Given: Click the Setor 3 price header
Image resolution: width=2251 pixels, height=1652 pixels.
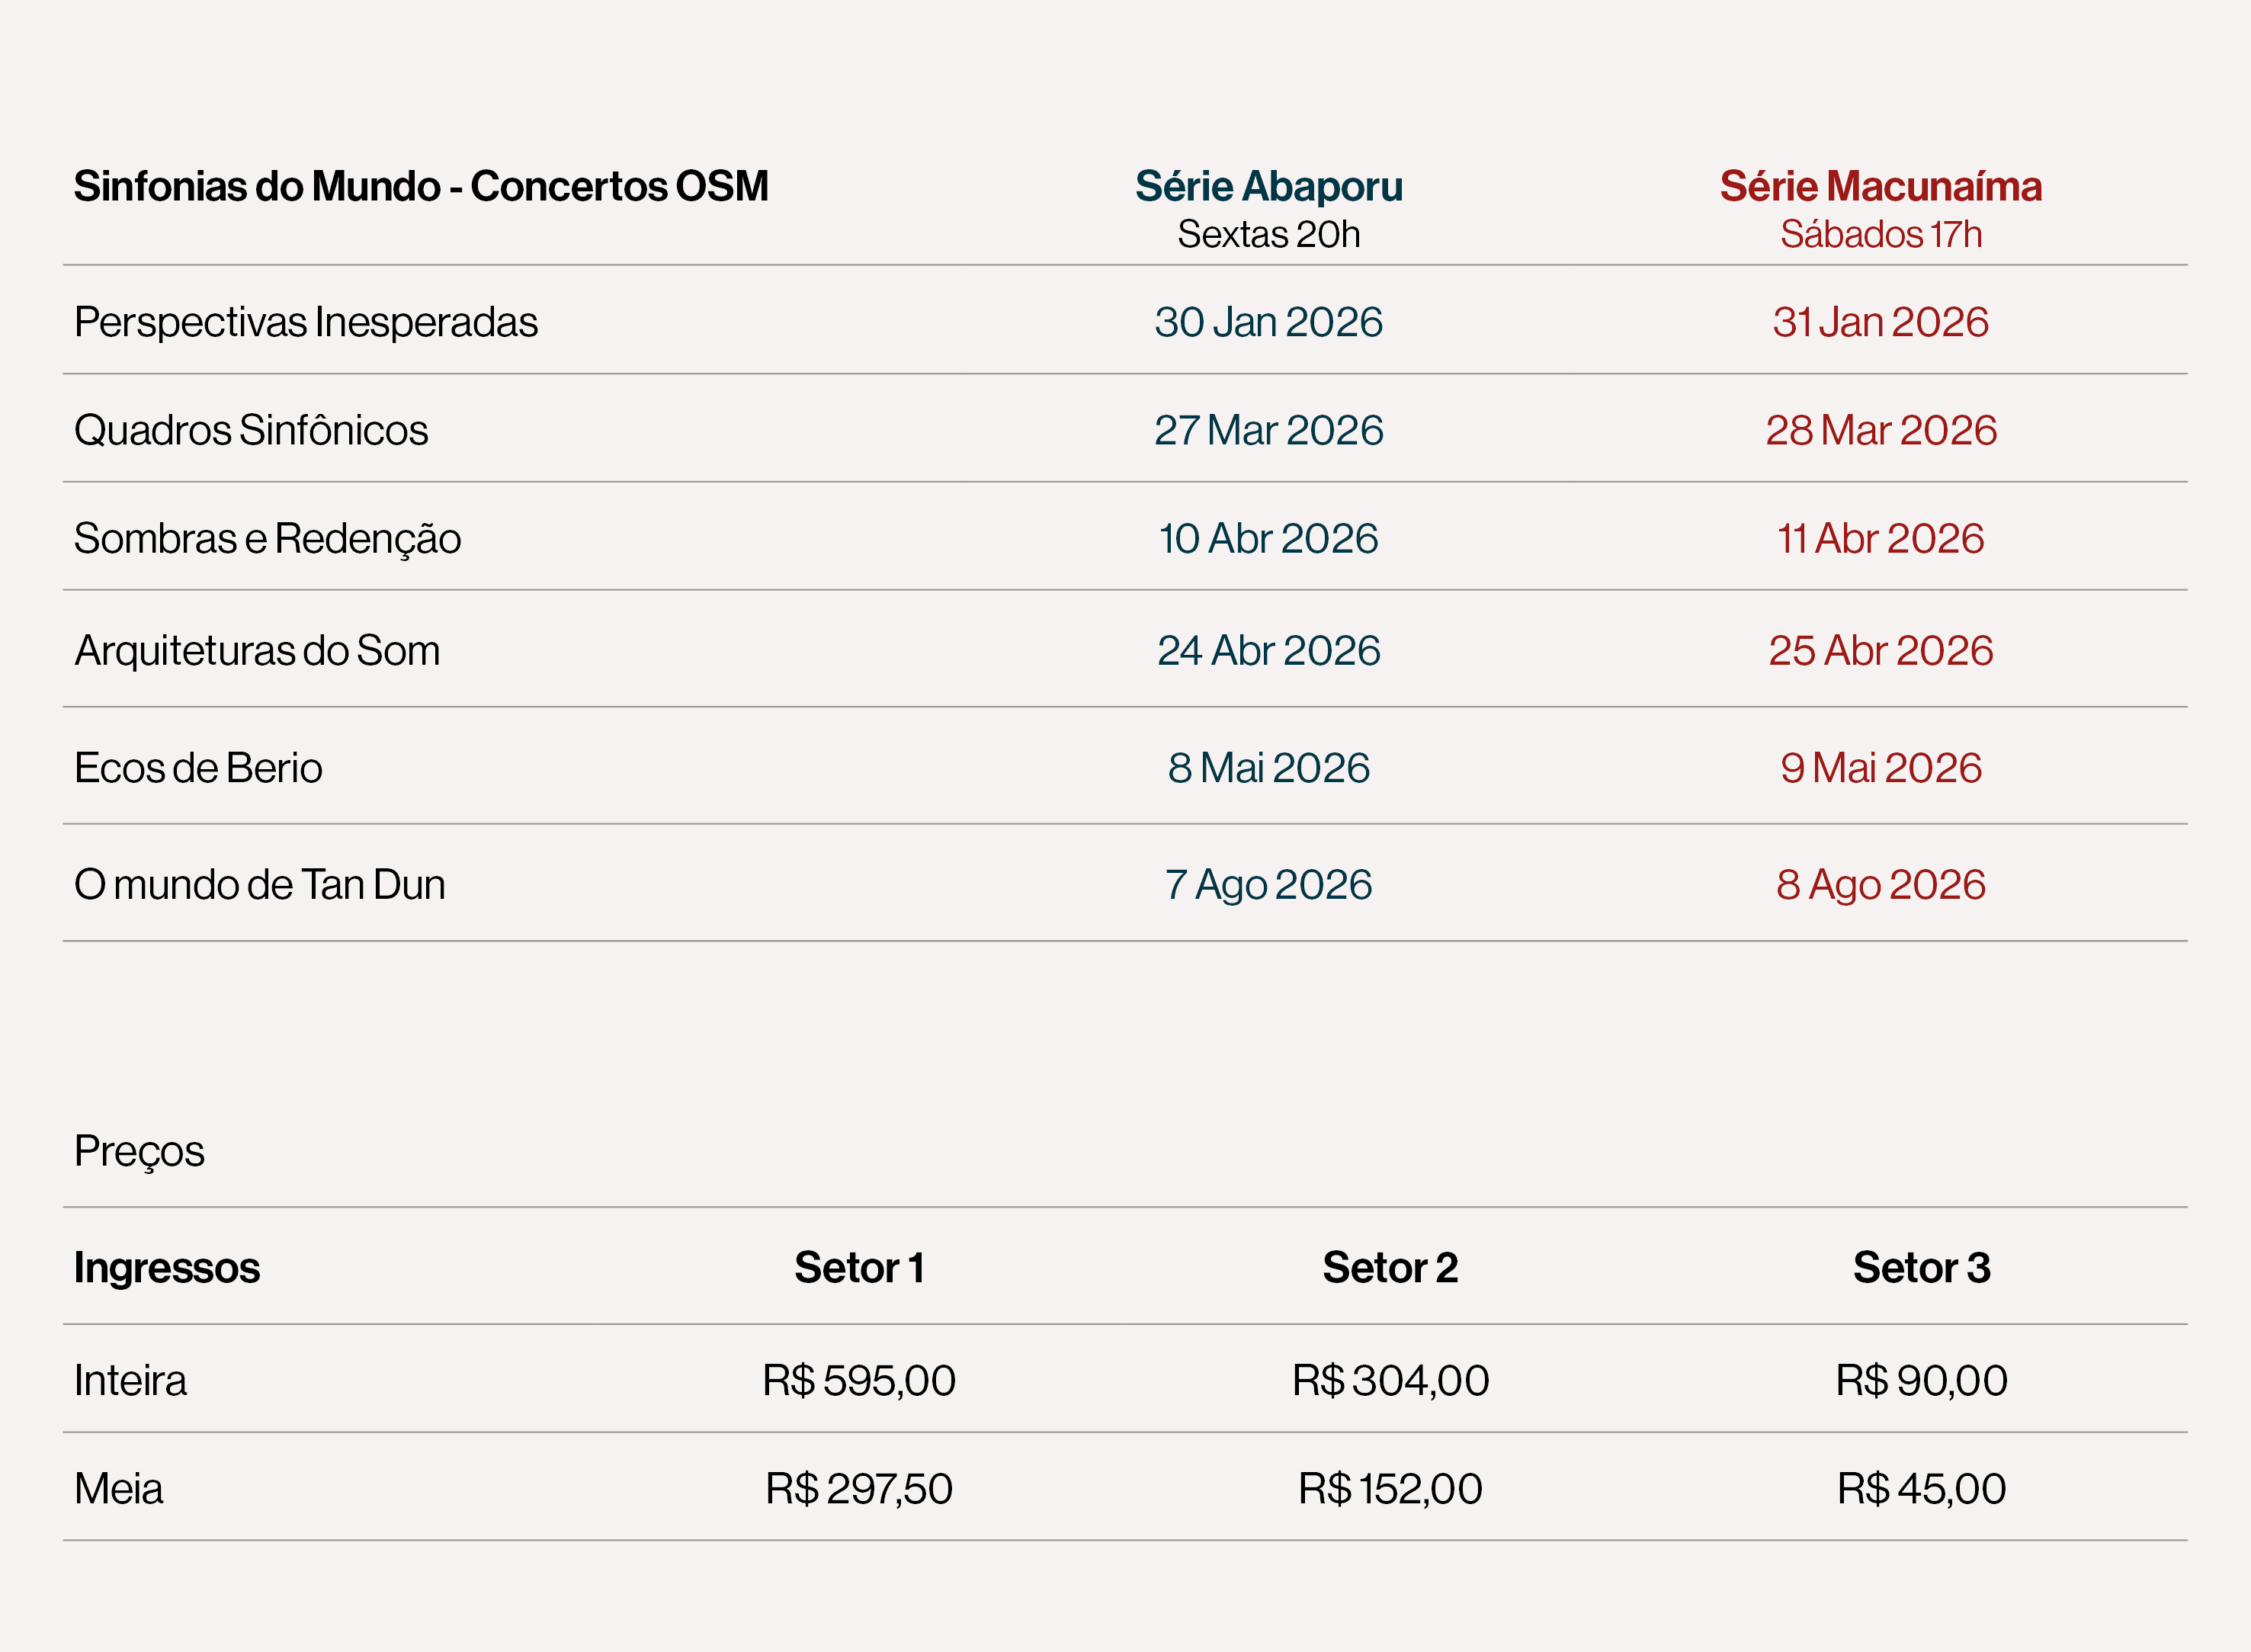Looking at the screenshot, I should [1921, 1267].
